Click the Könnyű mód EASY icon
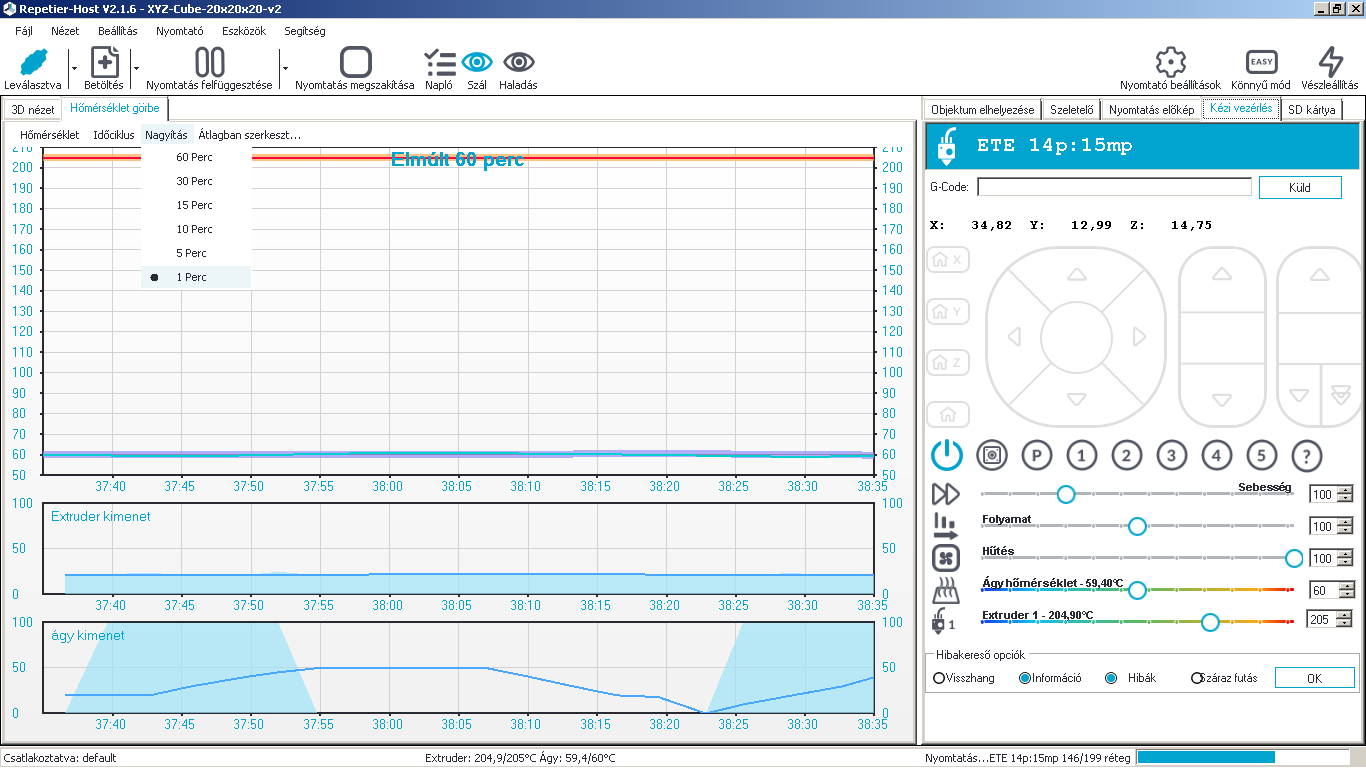This screenshot has height=768, width=1366. coord(1261,63)
